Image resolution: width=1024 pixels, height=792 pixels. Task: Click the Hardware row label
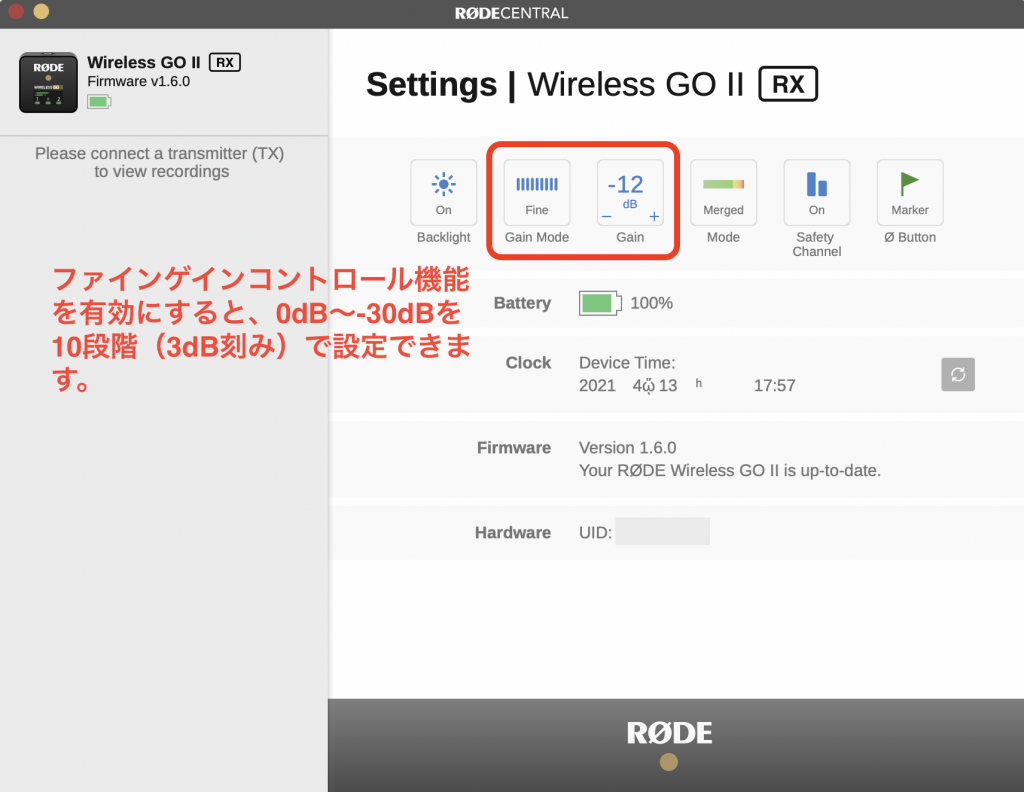(513, 533)
